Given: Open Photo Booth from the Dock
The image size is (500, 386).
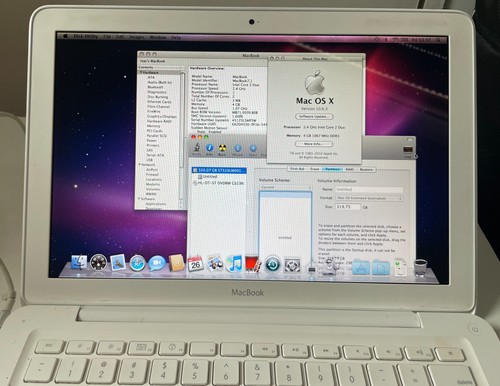Looking at the screenshot, I should [x=253, y=264].
